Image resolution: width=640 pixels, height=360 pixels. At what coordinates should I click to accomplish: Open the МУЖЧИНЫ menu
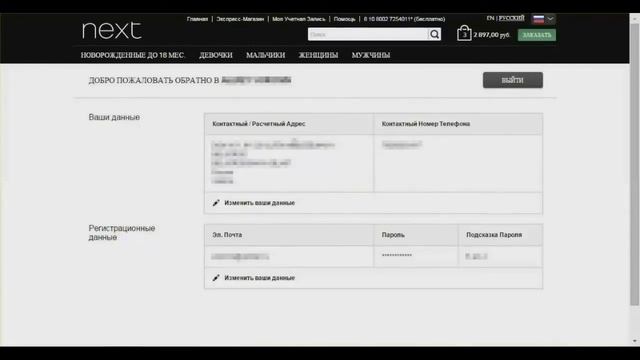(371, 55)
